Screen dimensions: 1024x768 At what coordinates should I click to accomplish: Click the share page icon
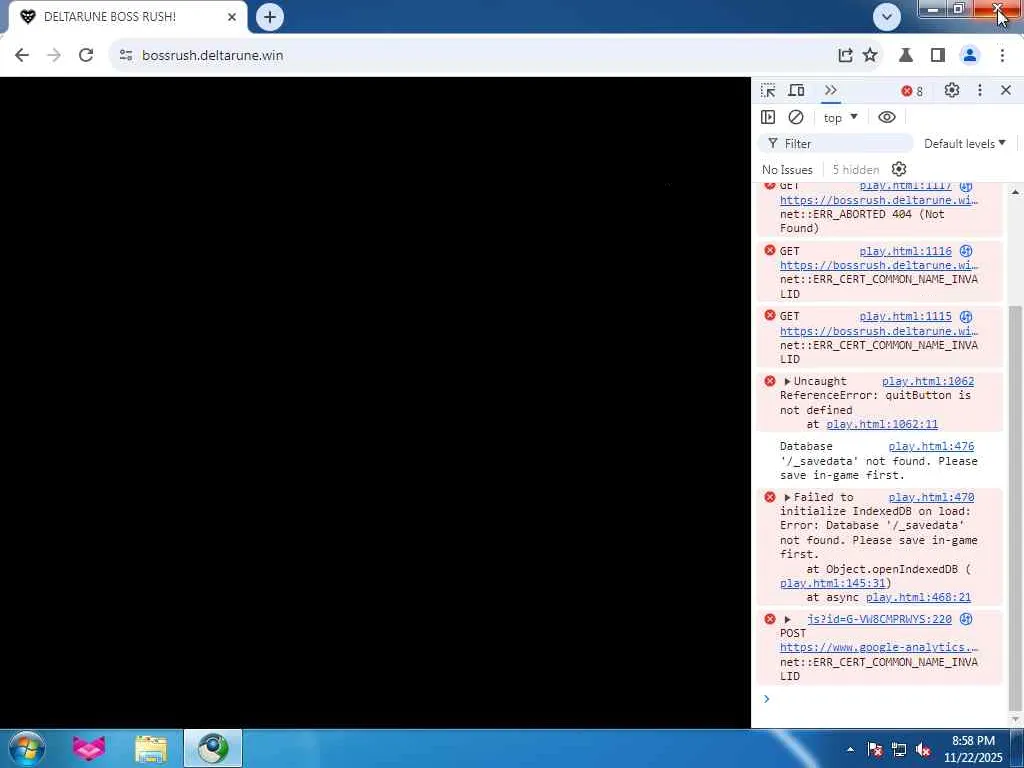click(x=845, y=55)
